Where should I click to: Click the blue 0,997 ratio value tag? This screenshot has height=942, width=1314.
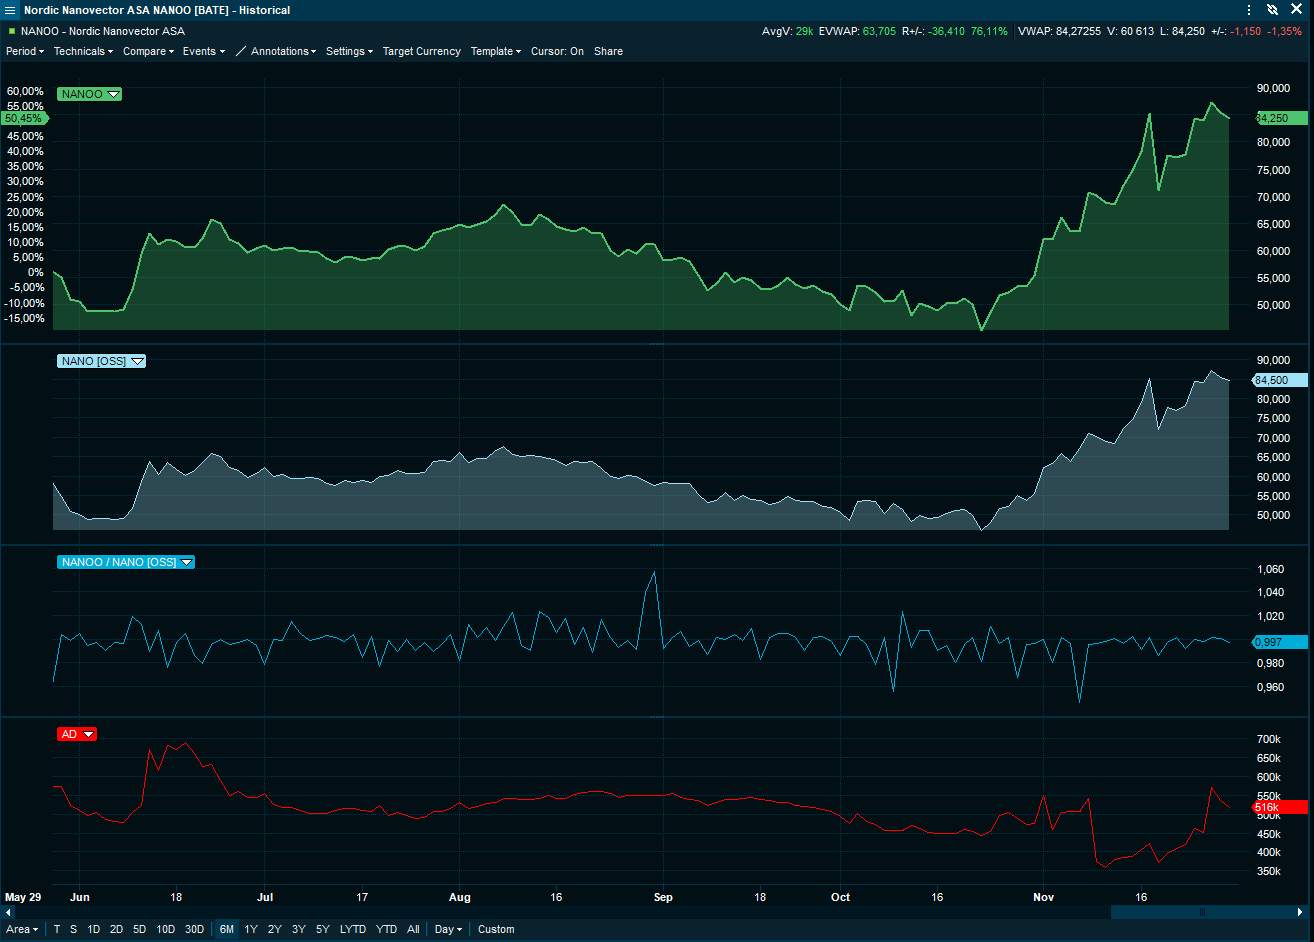coord(1280,642)
